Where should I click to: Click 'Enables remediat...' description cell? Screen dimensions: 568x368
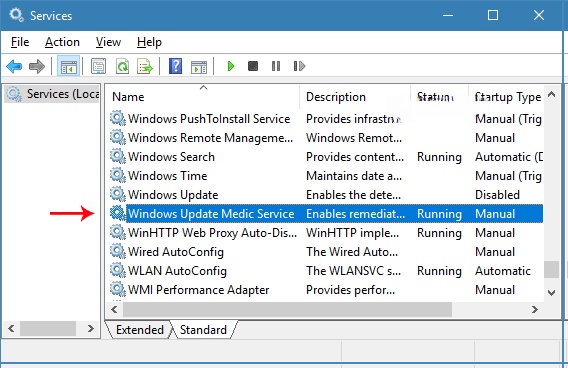click(x=355, y=214)
